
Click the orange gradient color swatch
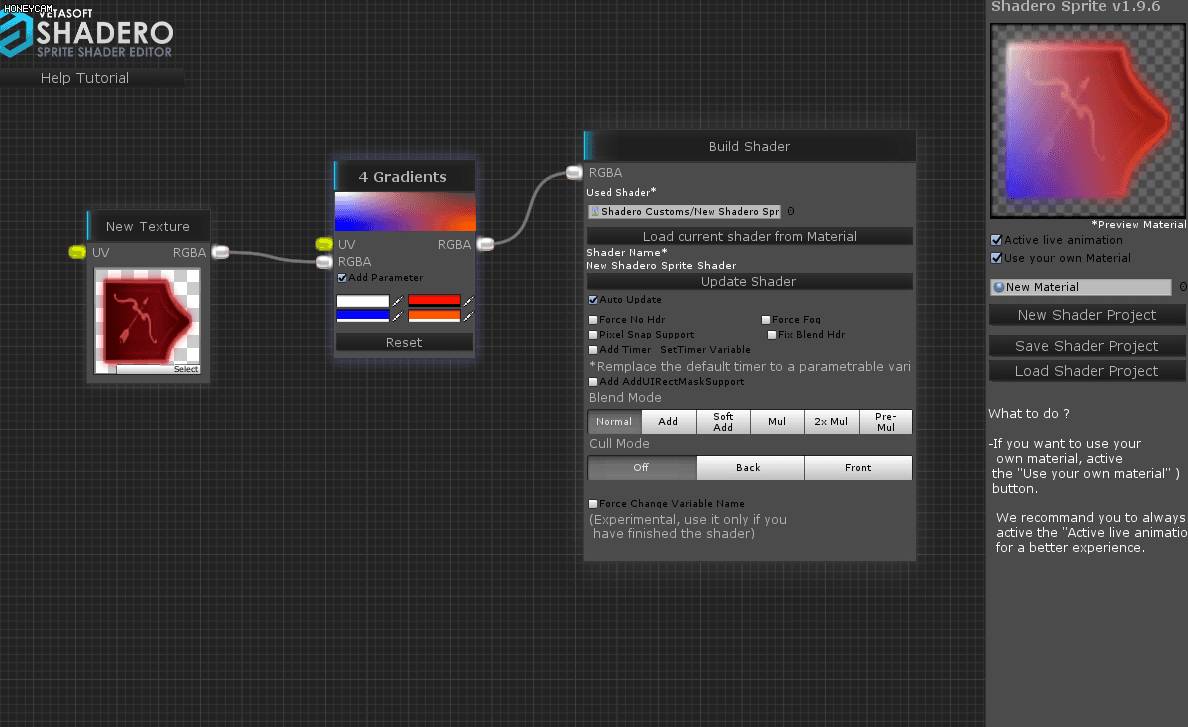434,316
